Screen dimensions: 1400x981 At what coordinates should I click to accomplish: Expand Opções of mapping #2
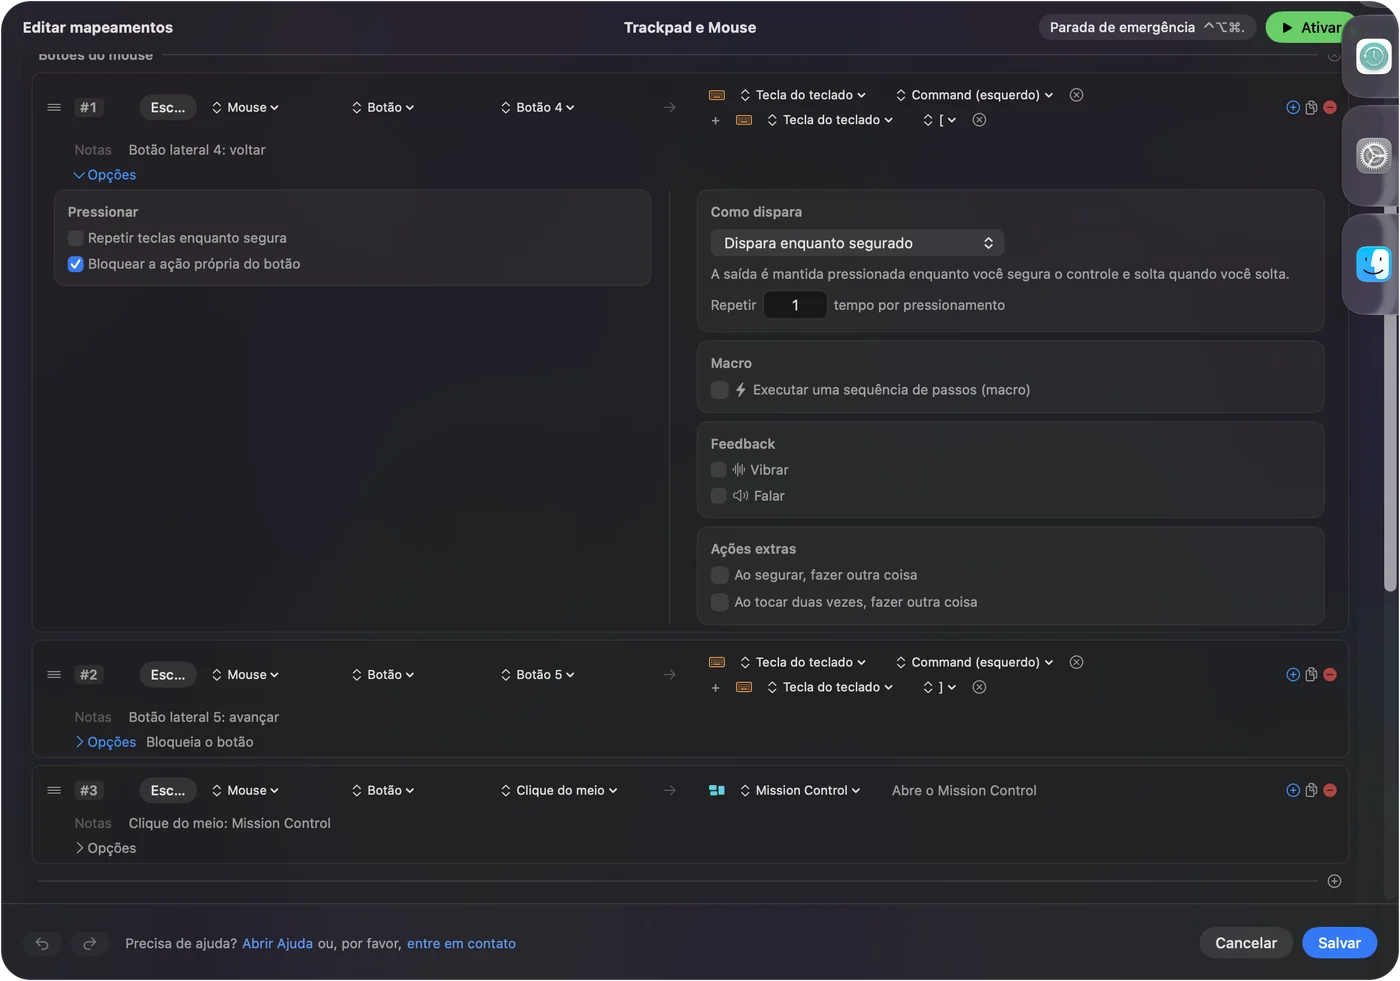tap(105, 742)
